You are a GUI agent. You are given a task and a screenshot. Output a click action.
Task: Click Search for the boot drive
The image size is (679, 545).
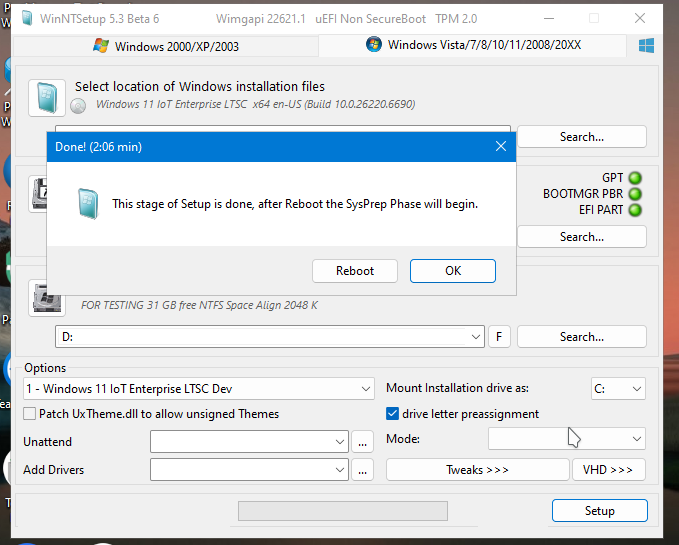click(x=582, y=237)
